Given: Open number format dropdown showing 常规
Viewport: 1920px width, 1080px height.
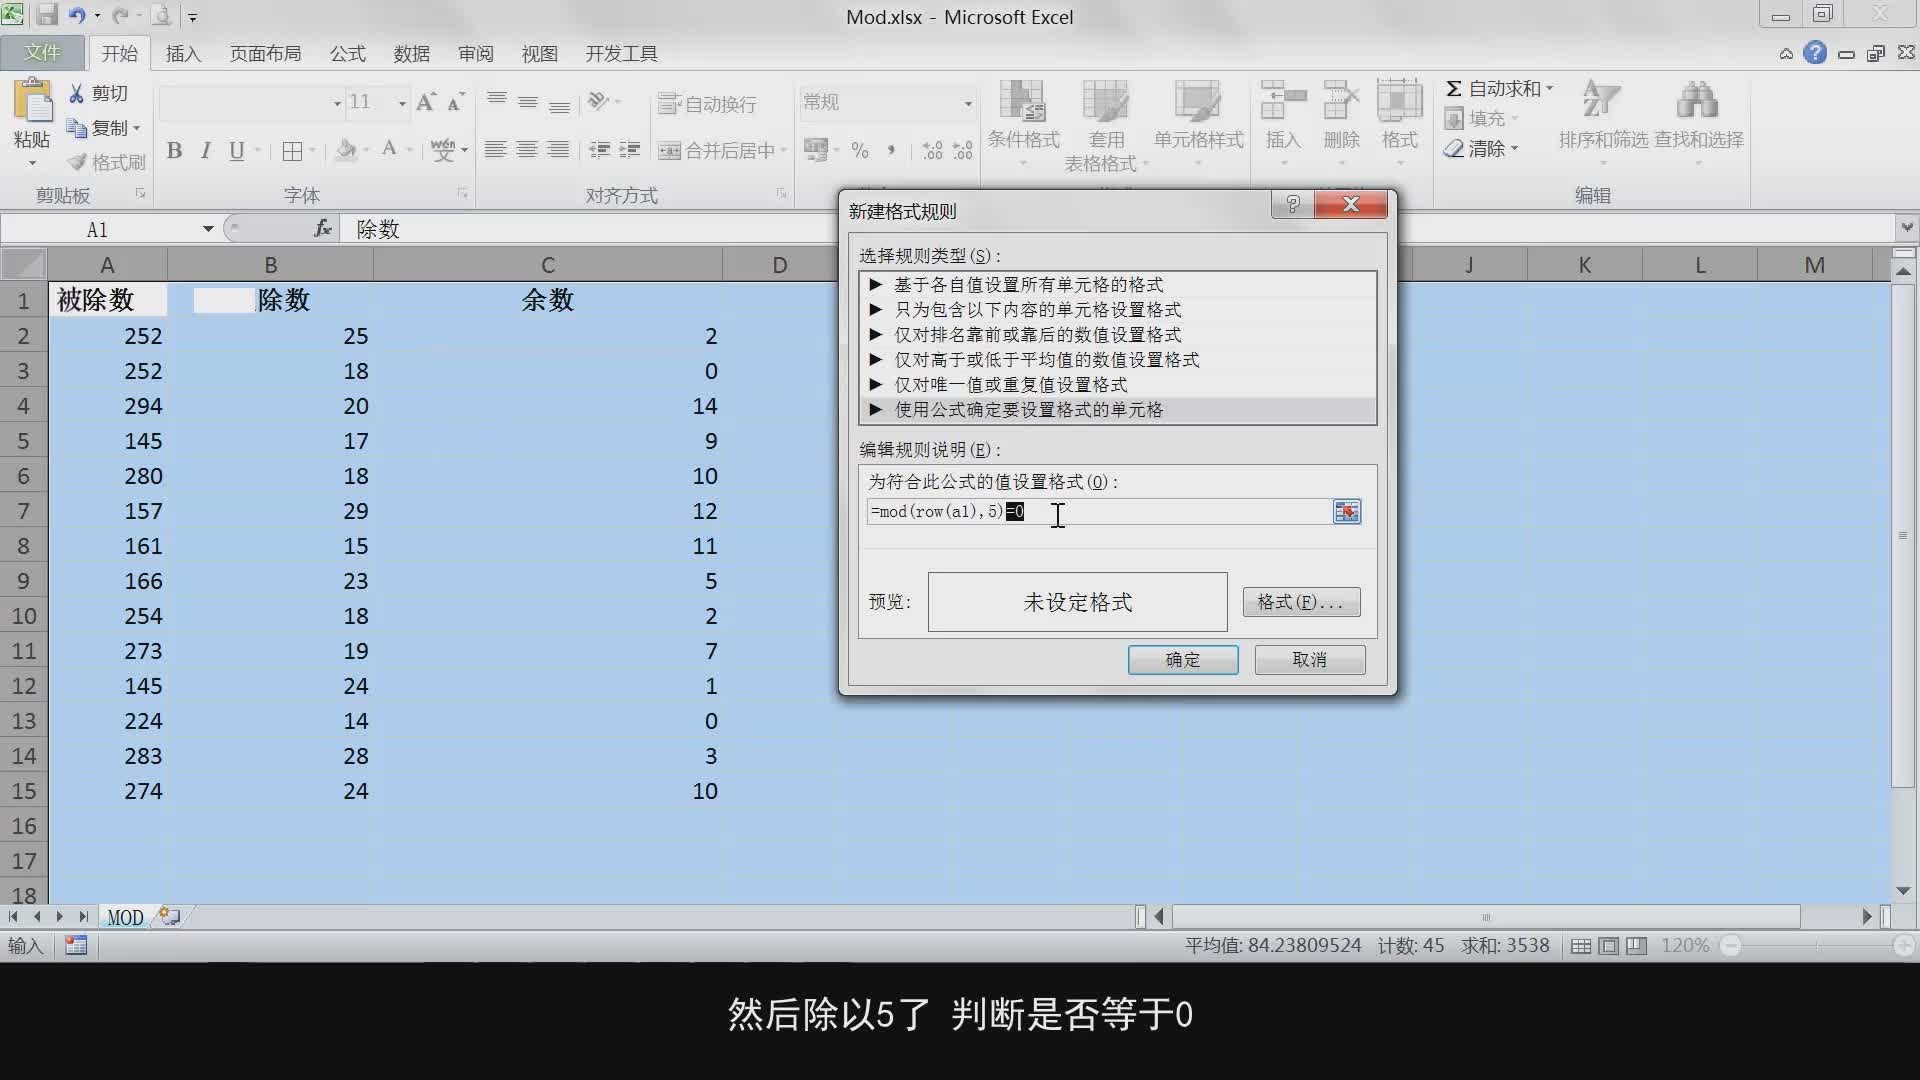Looking at the screenshot, I should click(968, 103).
